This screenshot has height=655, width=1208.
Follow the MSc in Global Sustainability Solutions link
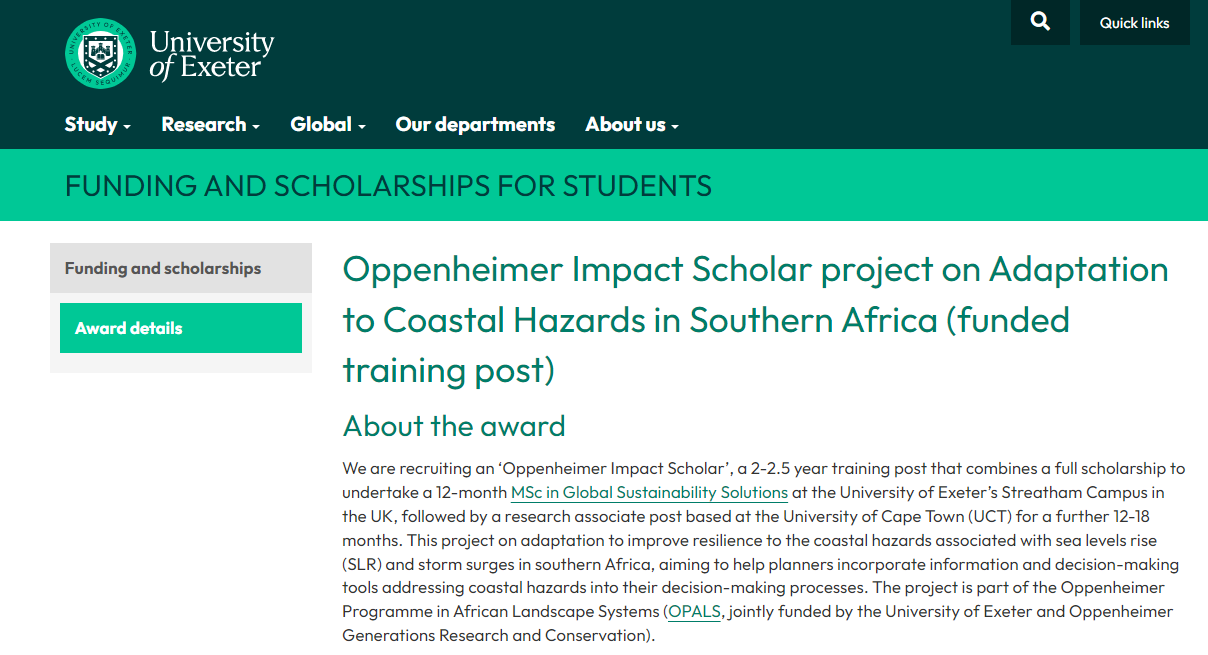[649, 492]
